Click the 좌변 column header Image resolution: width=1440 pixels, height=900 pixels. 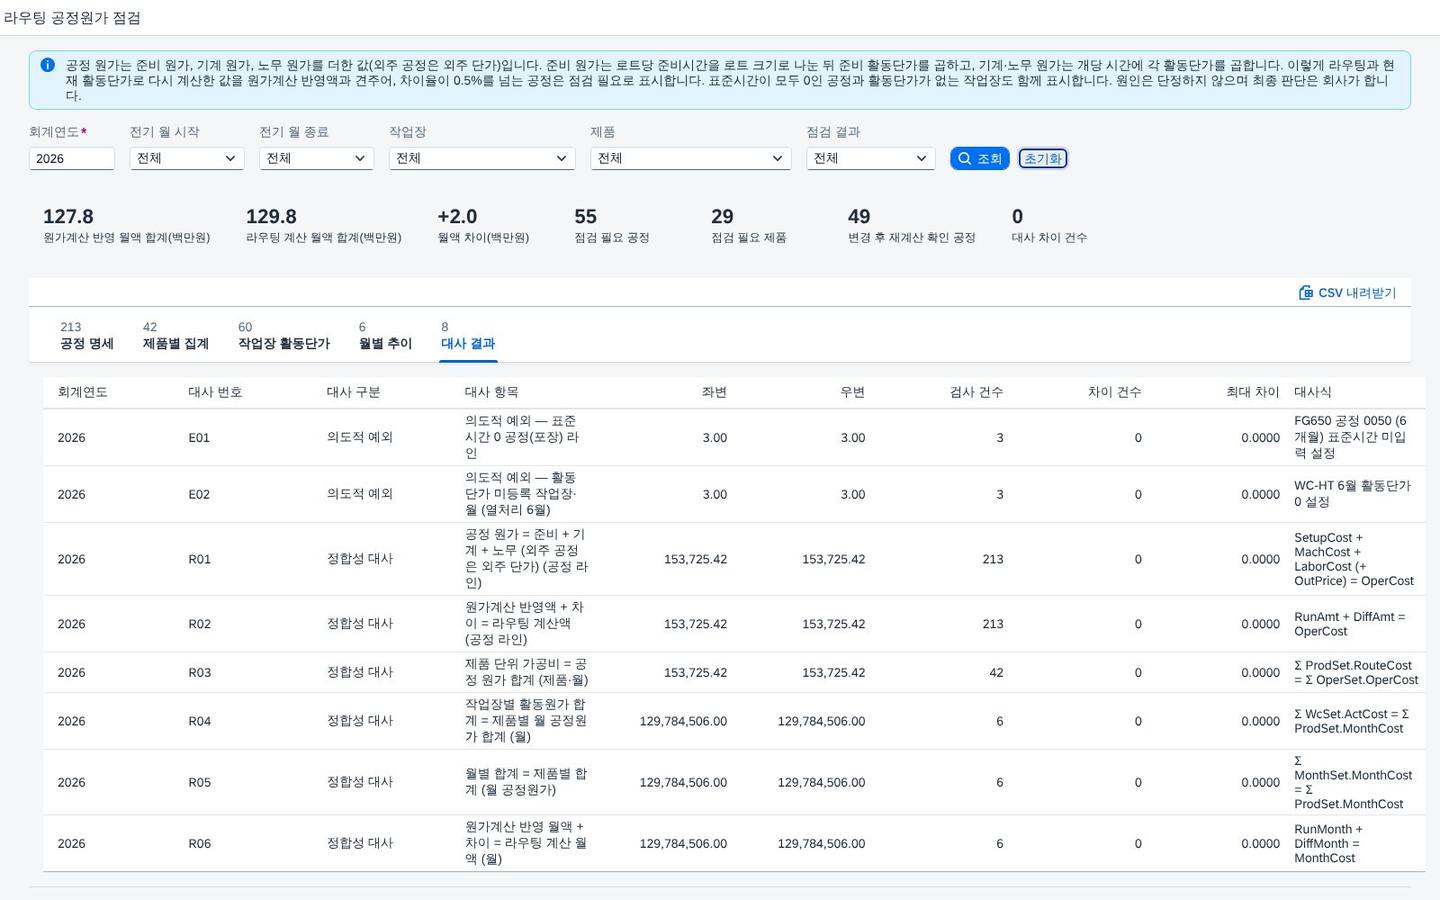(x=714, y=392)
